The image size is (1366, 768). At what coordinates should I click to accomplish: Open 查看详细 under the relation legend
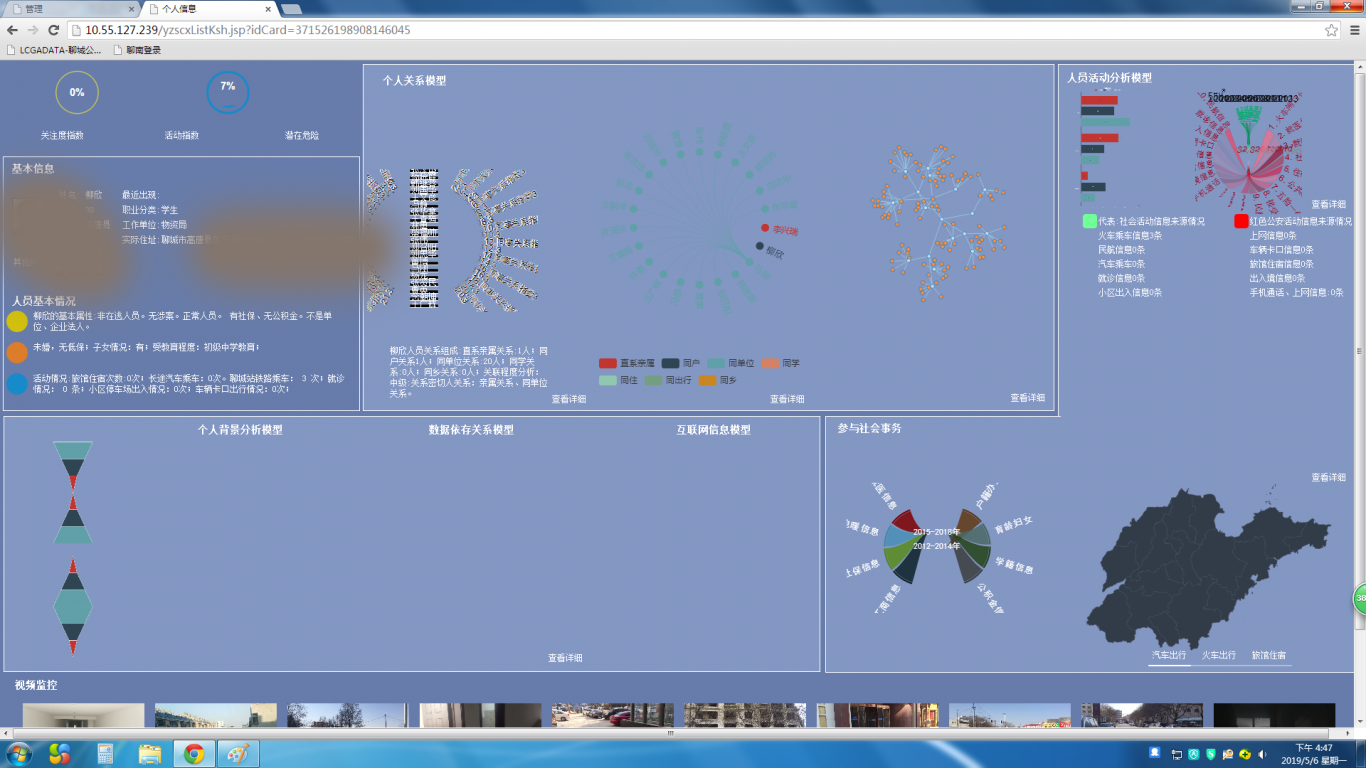tap(787, 399)
